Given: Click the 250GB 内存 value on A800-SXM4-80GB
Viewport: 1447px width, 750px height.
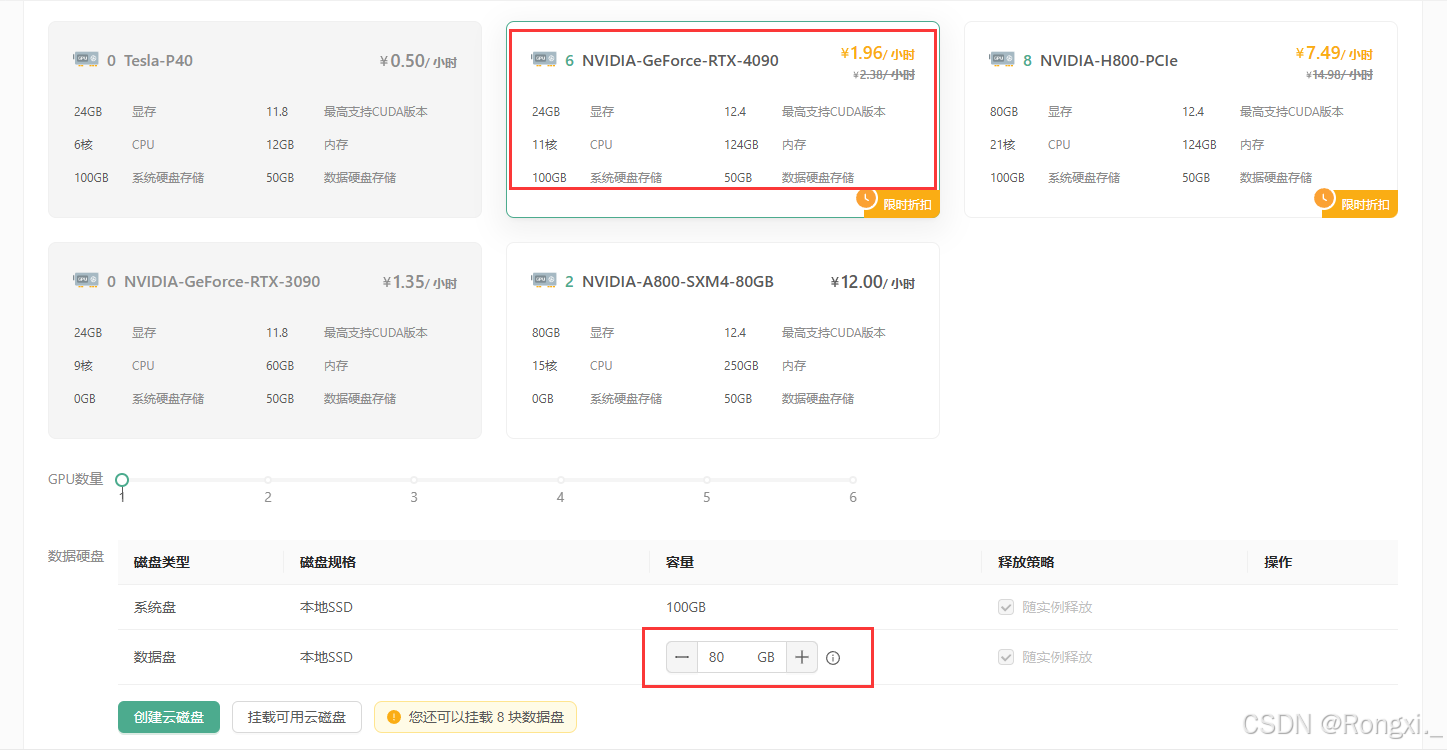Looking at the screenshot, I should [741, 366].
